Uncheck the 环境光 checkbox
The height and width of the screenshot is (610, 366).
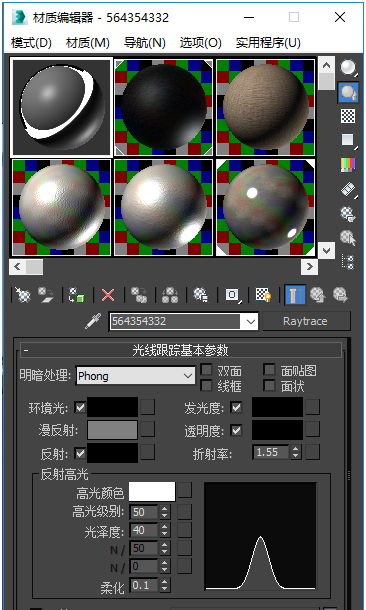80,408
